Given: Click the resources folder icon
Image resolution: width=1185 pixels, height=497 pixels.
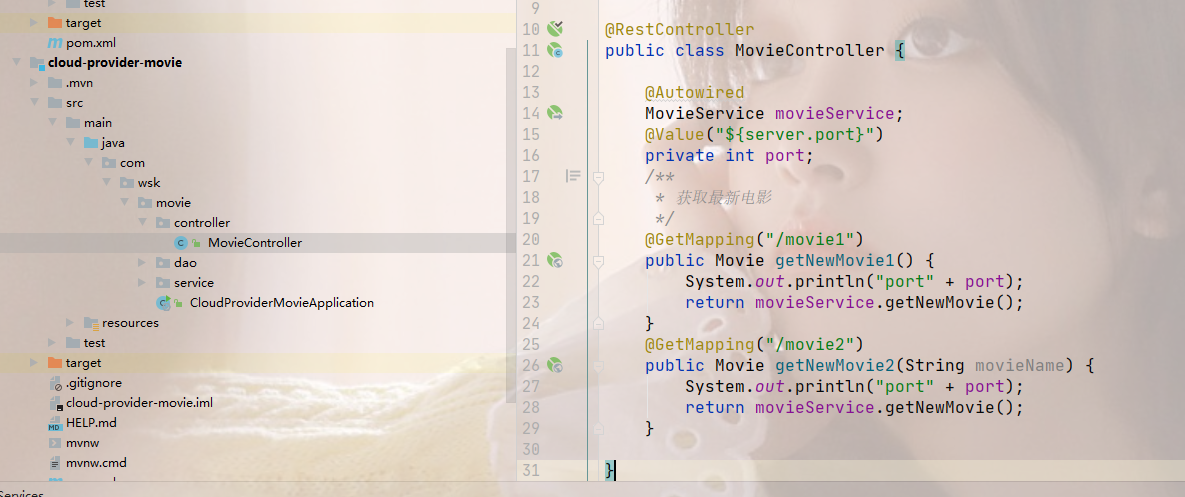Looking at the screenshot, I should (x=91, y=323).
